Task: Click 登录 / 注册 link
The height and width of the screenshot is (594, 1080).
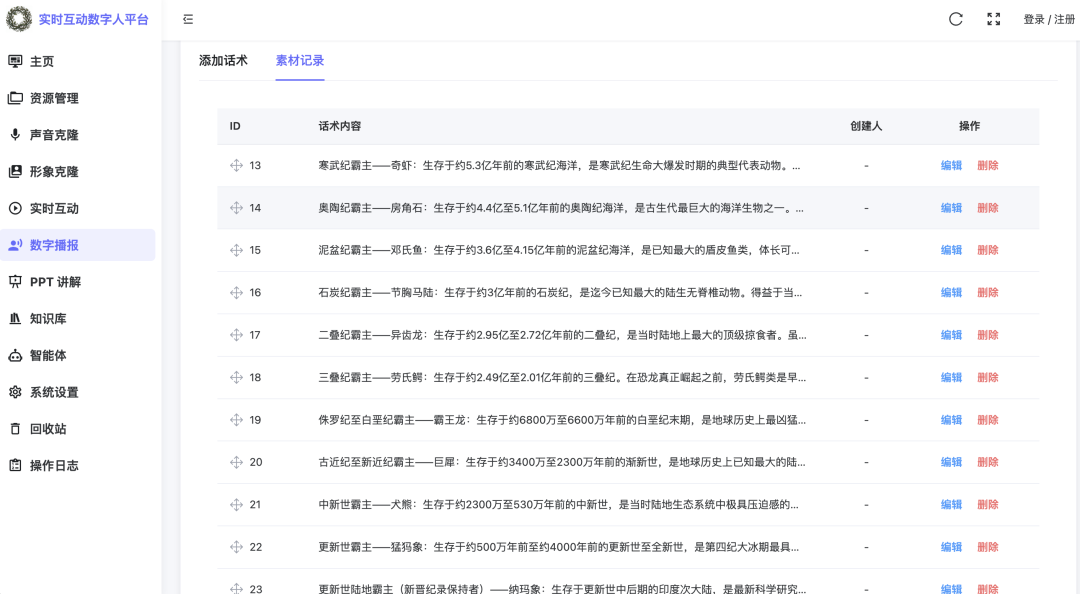Action: pyautogui.click(x=1049, y=19)
